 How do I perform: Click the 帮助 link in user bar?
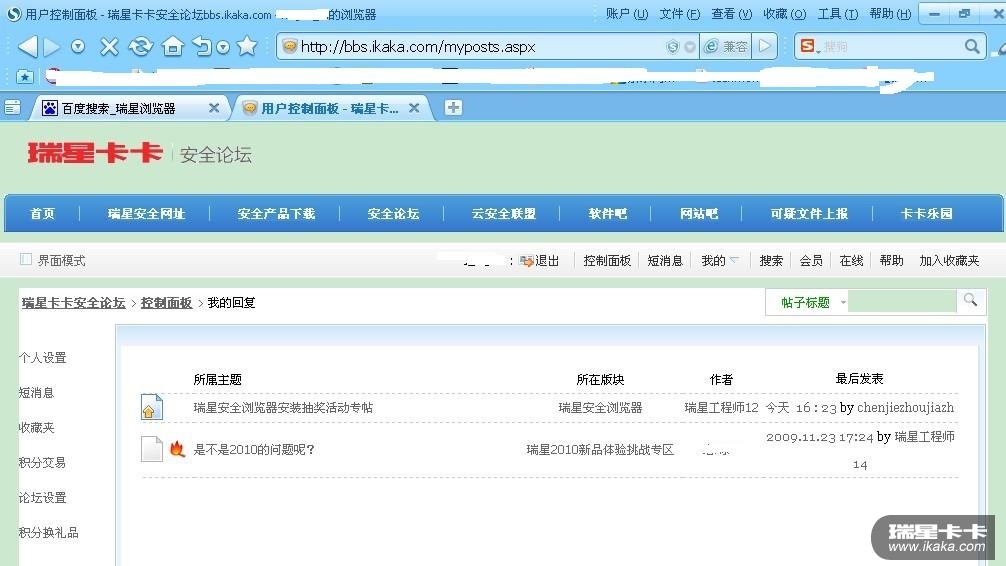click(x=891, y=261)
